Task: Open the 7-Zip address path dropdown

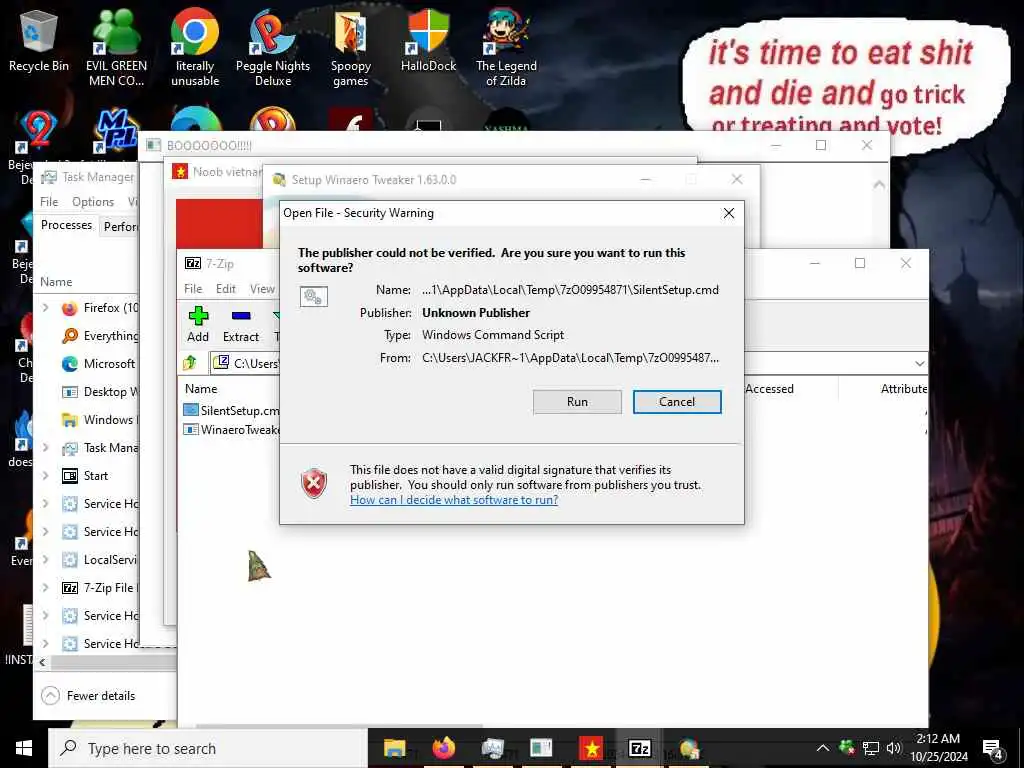Action: click(x=920, y=363)
